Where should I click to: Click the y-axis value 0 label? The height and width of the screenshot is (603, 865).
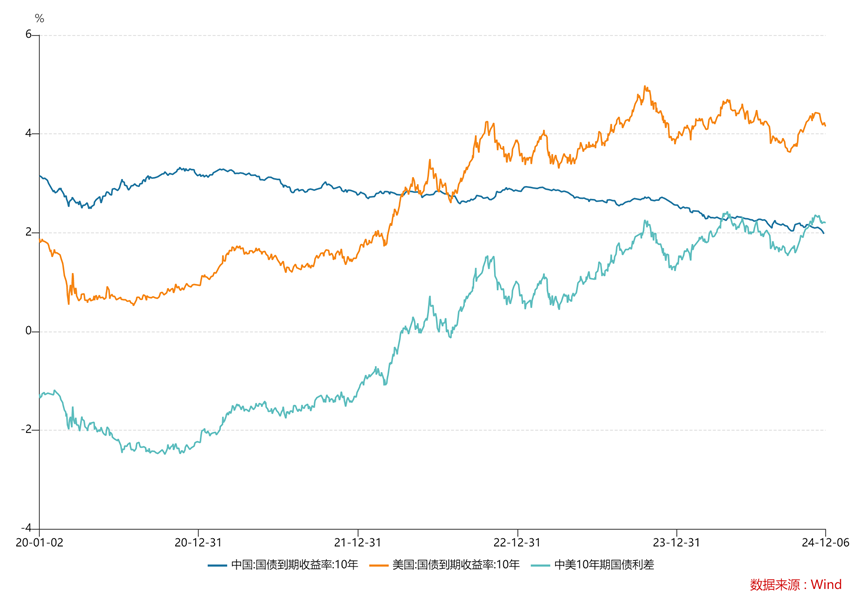[x=28, y=331]
